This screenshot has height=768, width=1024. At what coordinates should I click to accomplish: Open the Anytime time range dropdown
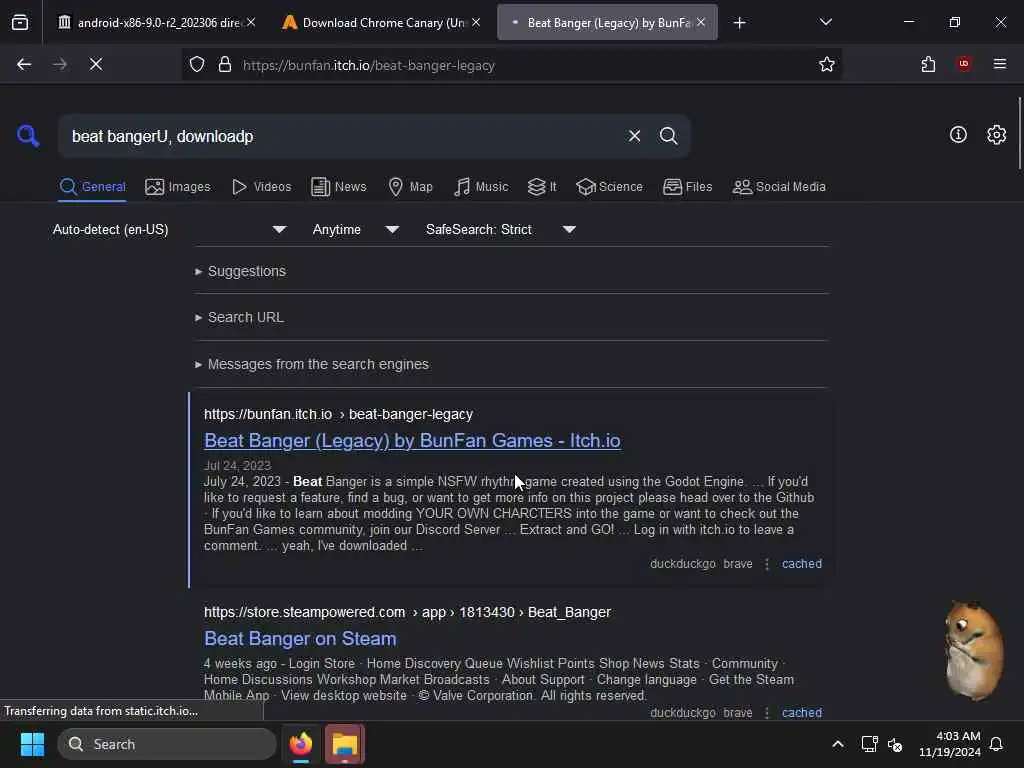click(x=355, y=229)
